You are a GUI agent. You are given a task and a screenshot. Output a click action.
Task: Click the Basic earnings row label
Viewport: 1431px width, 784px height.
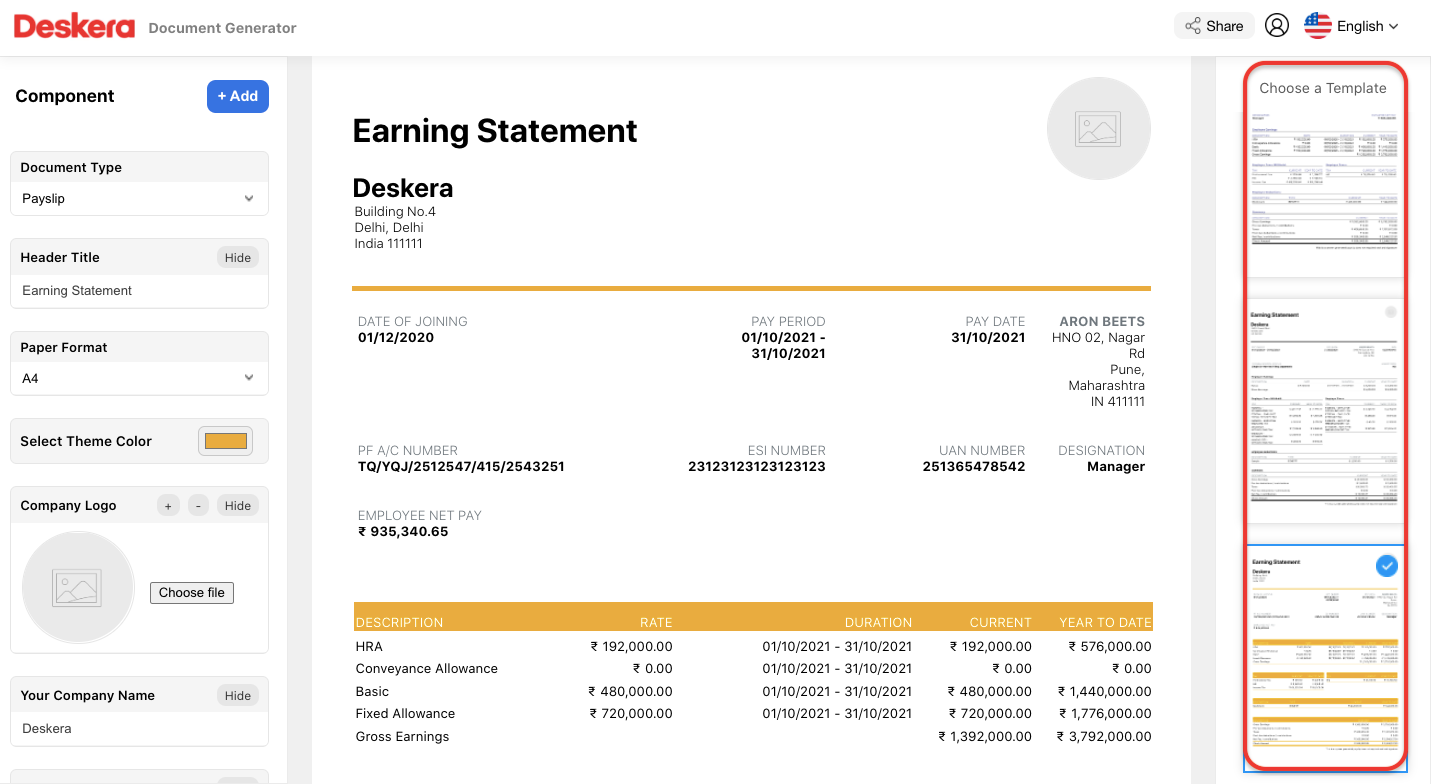pos(372,692)
